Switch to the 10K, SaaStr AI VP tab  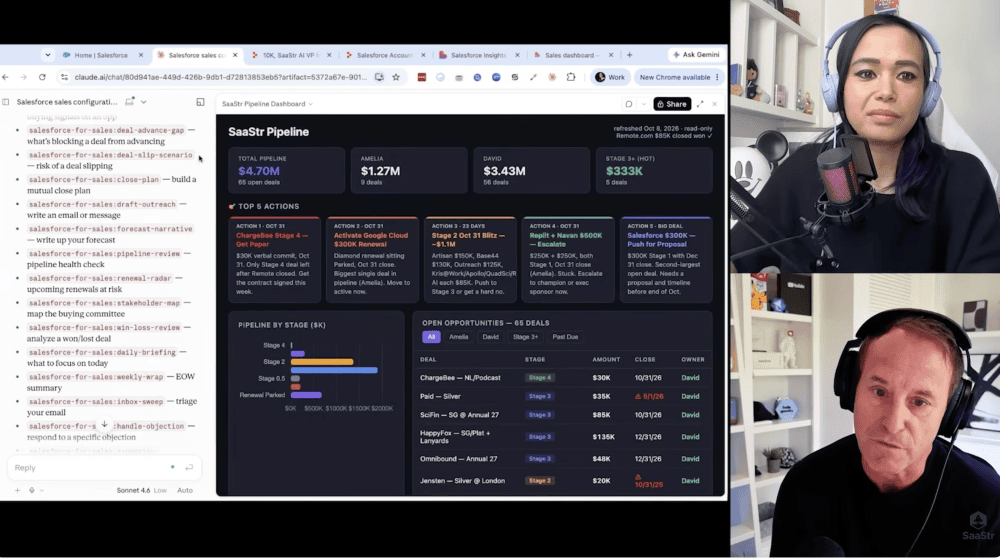click(290, 55)
